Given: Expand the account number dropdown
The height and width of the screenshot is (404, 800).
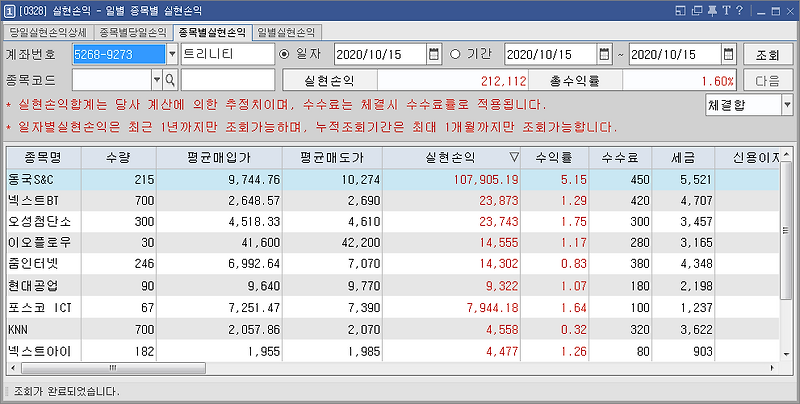Looking at the screenshot, I should [172, 54].
